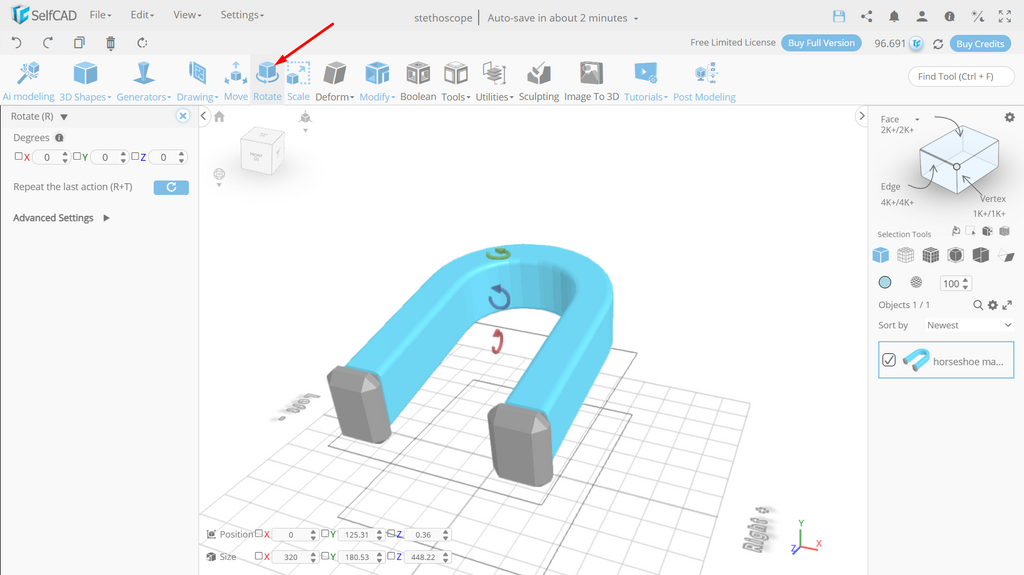This screenshot has width=1024, height=575.
Task: Expand the Rotate (R) panel dropdown arrow
Action: [64, 117]
